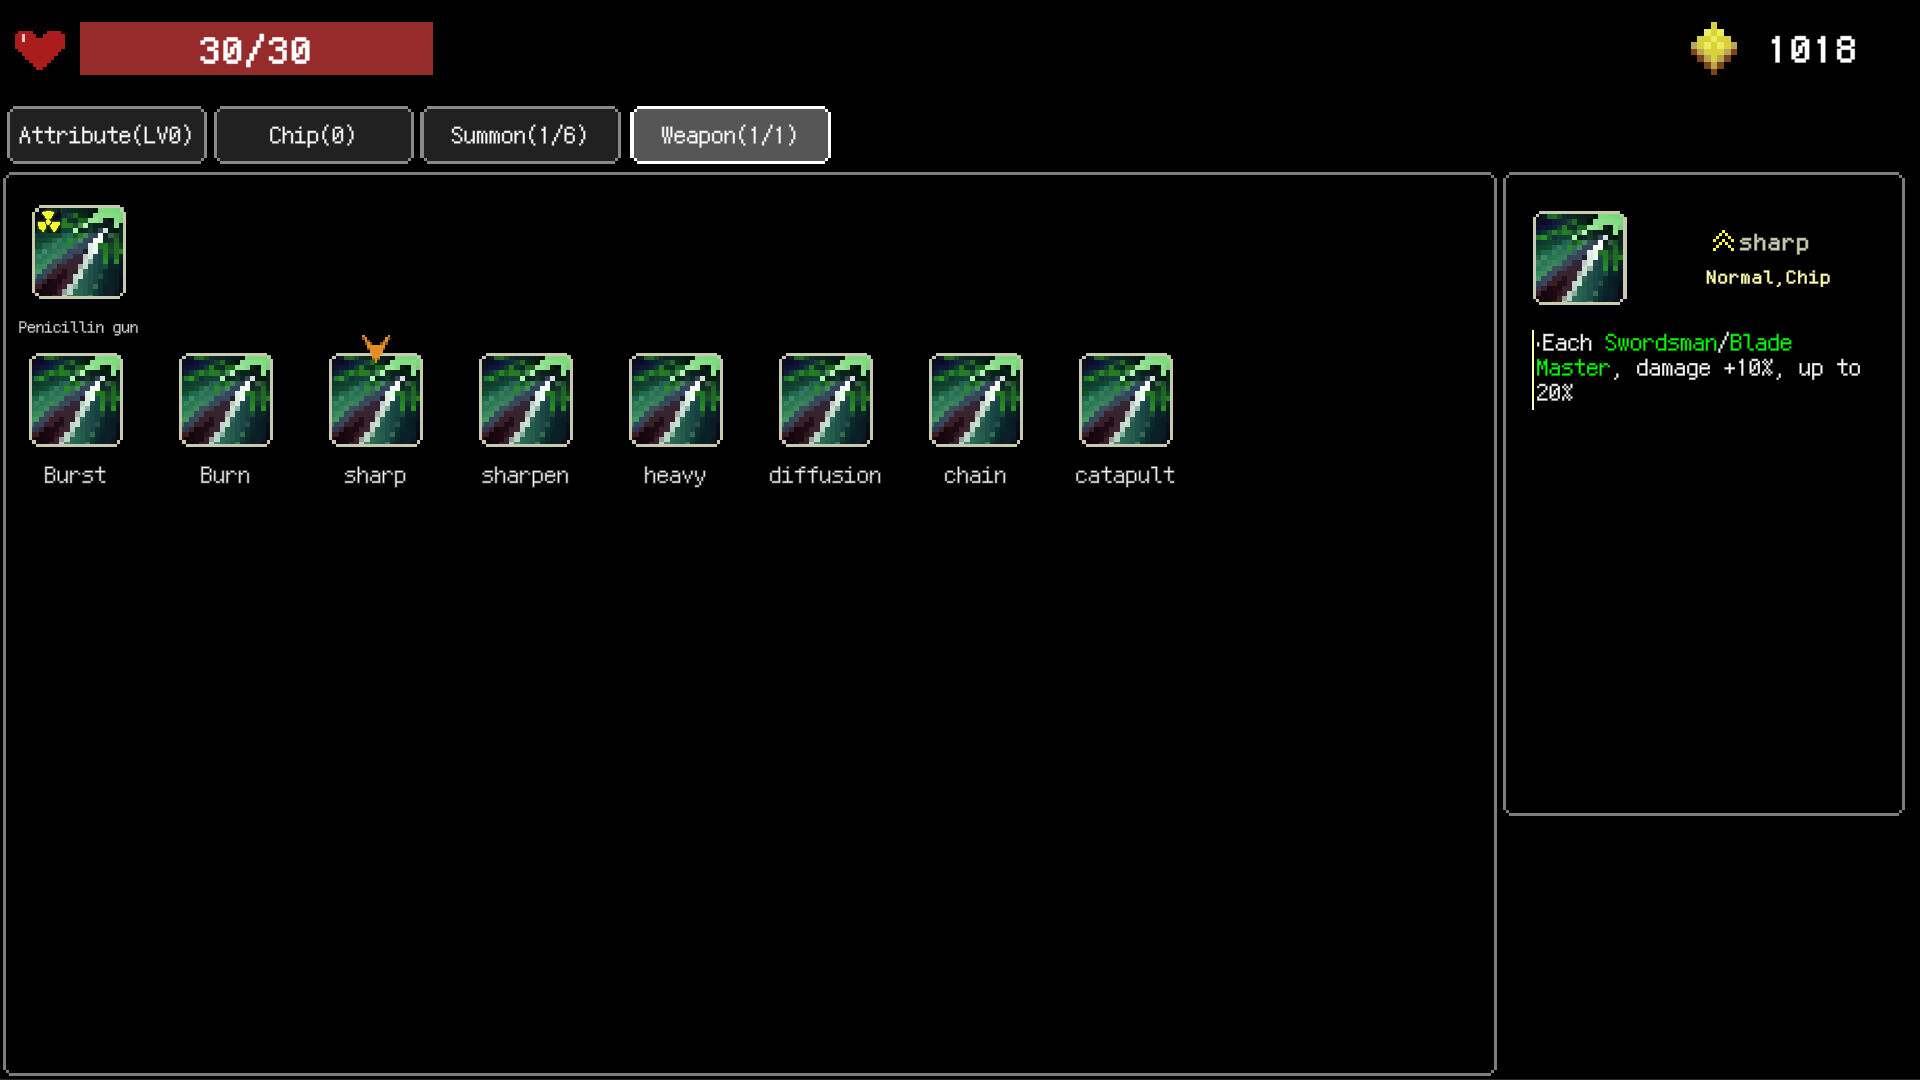Select the heavy chip icon
This screenshot has width=1920, height=1080.
coord(676,400)
